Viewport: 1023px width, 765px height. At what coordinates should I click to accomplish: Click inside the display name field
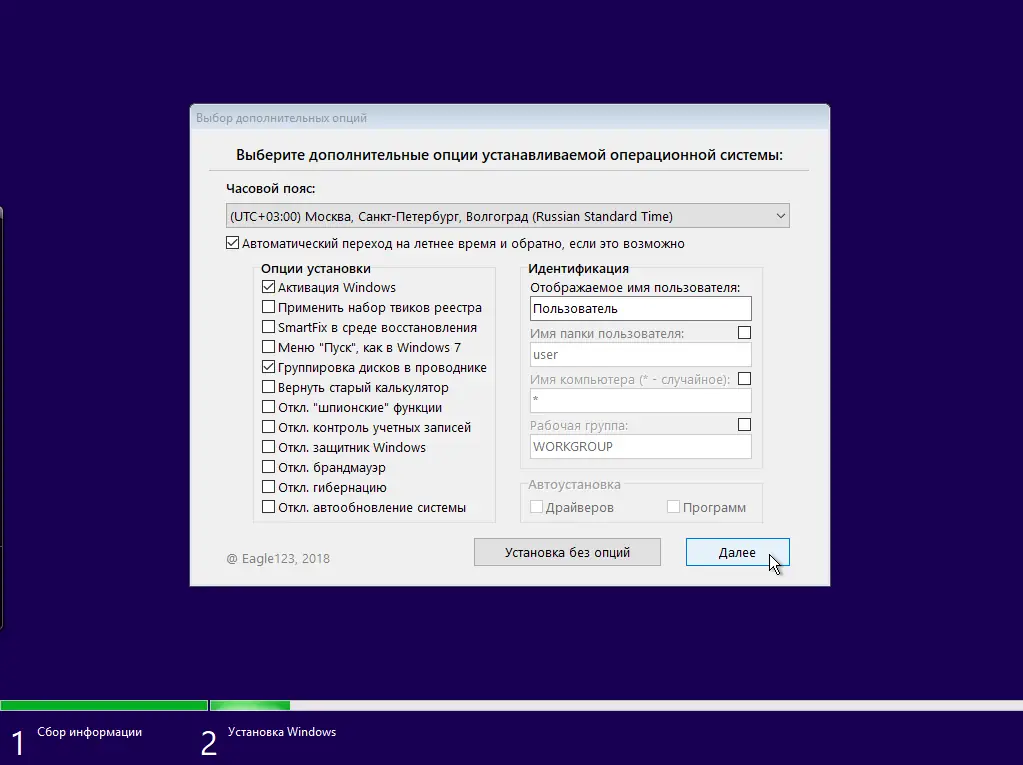click(640, 308)
